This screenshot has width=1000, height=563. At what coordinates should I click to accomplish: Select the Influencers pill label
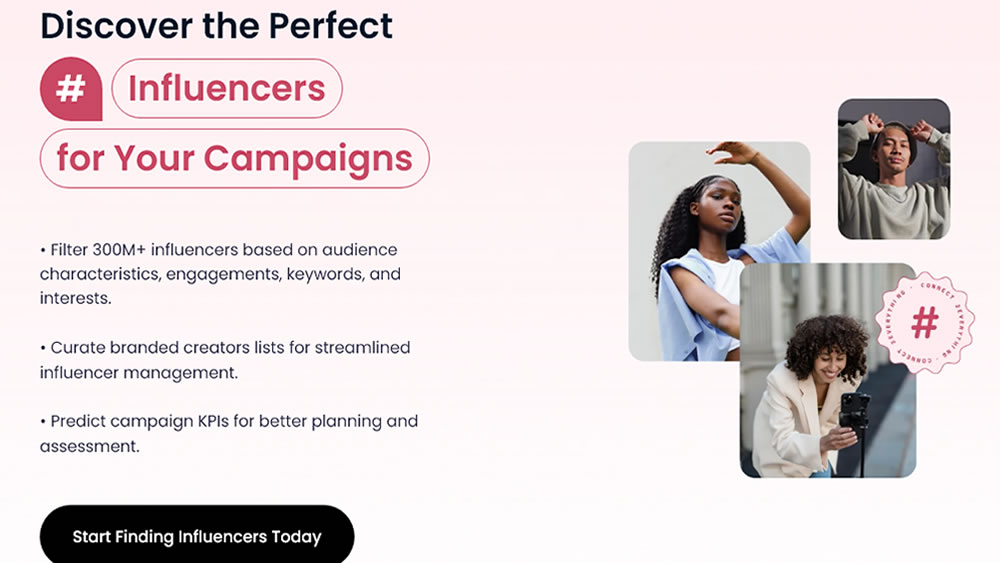(x=227, y=88)
